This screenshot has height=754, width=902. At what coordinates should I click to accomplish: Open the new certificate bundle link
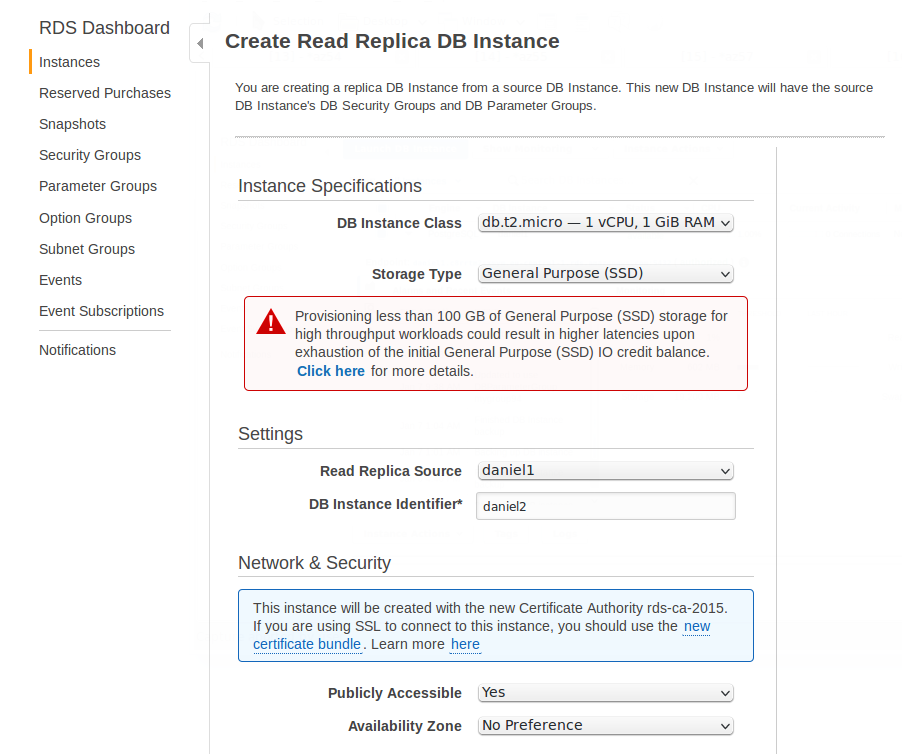point(481,635)
